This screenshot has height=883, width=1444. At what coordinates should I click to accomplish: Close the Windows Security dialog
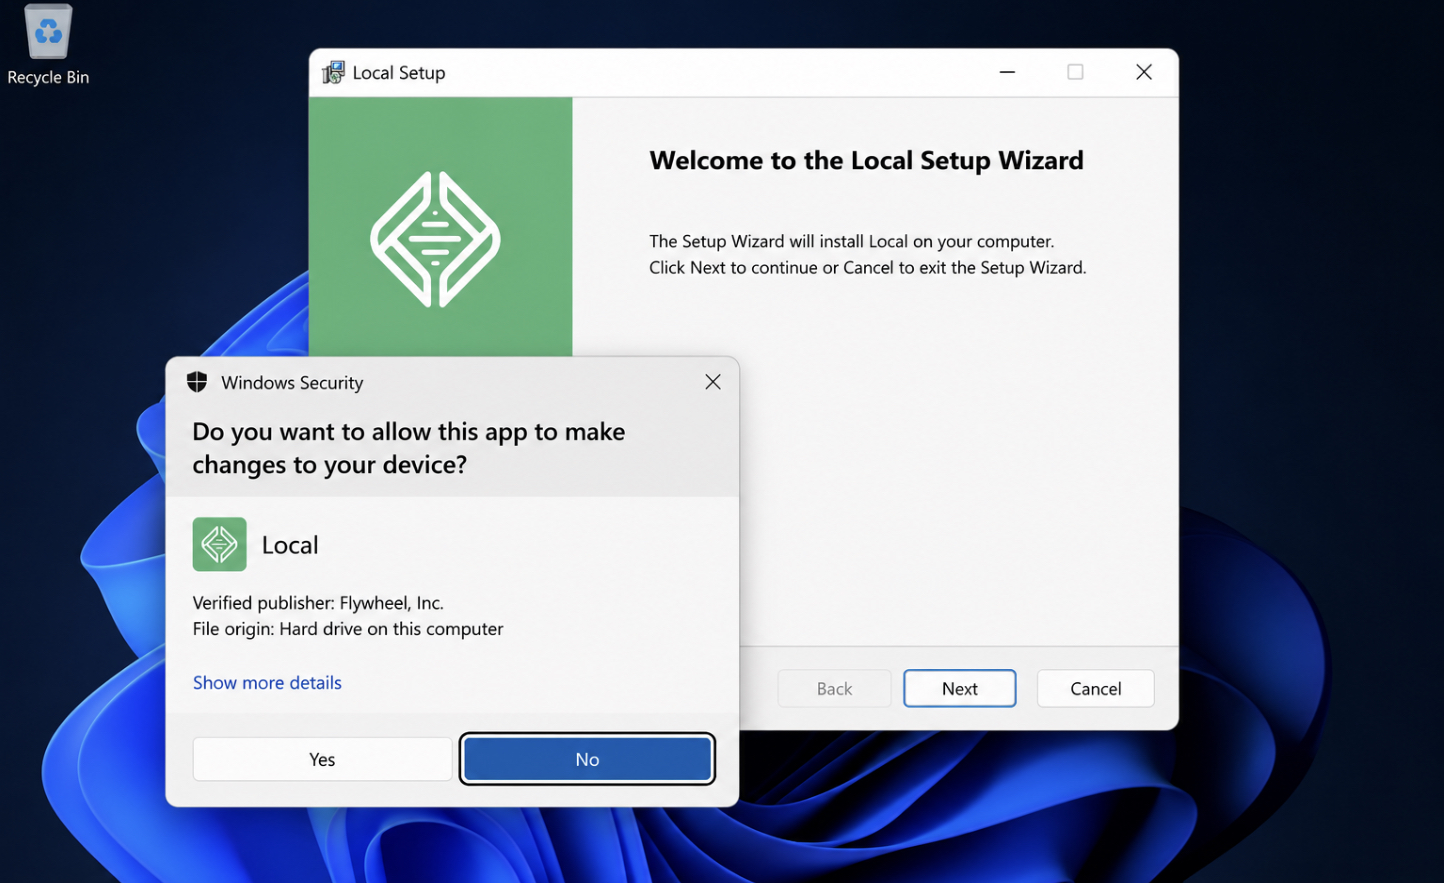pyautogui.click(x=713, y=382)
